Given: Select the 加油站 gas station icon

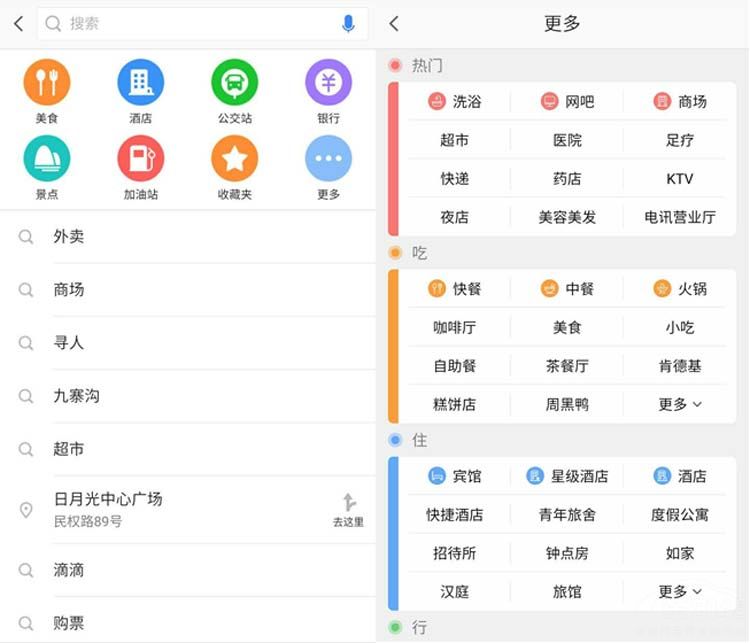Looking at the screenshot, I should [x=140, y=159].
